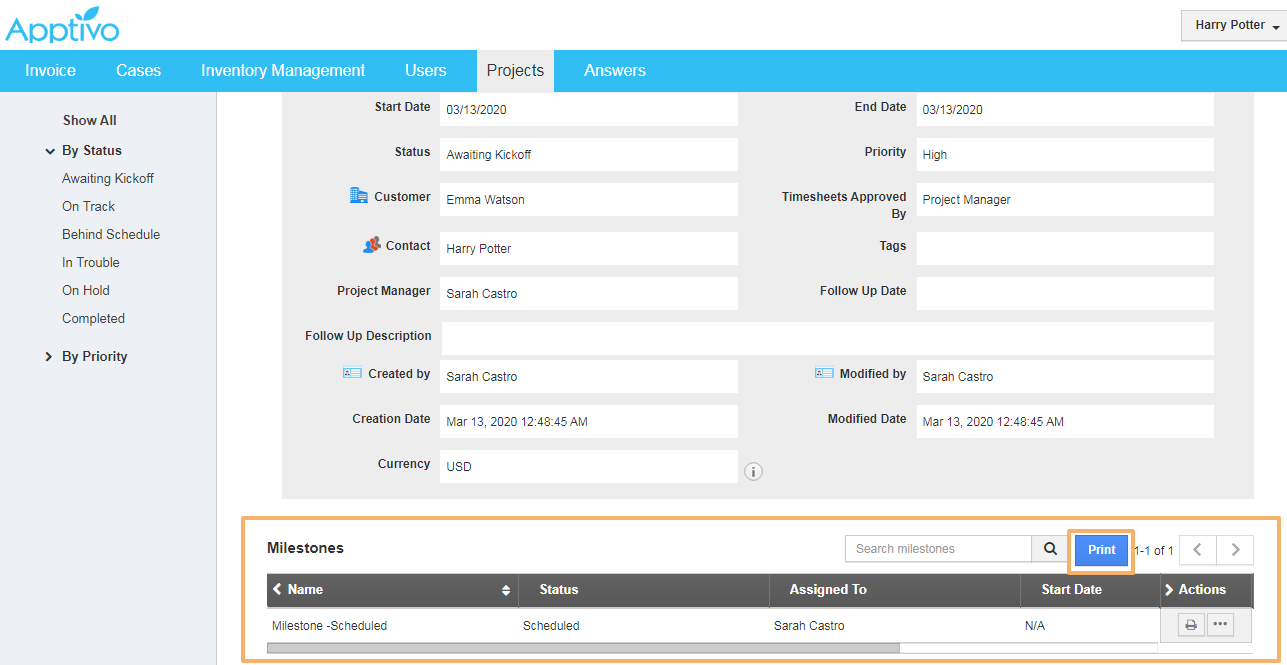Open the Inventory Management tab
Screen dimensions: 1287x665
pos(283,70)
